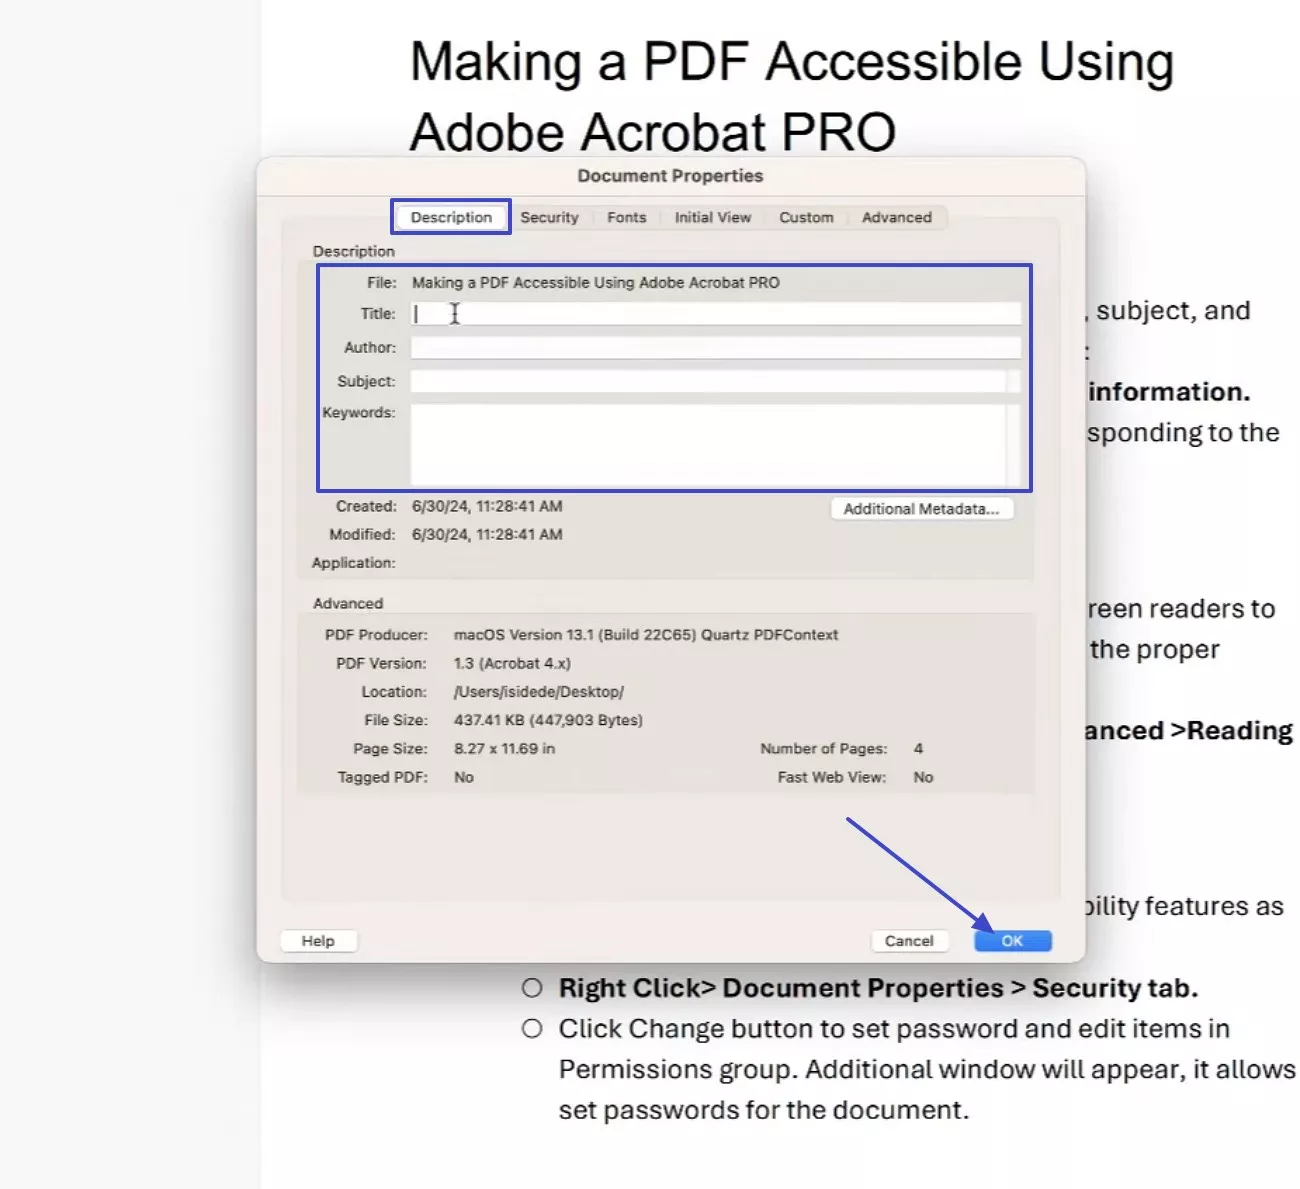The height and width of the screenshot is (1189, 1300).
Task: Click the File name value in Description
Action: pyautogui.click(x=596, y=282)
